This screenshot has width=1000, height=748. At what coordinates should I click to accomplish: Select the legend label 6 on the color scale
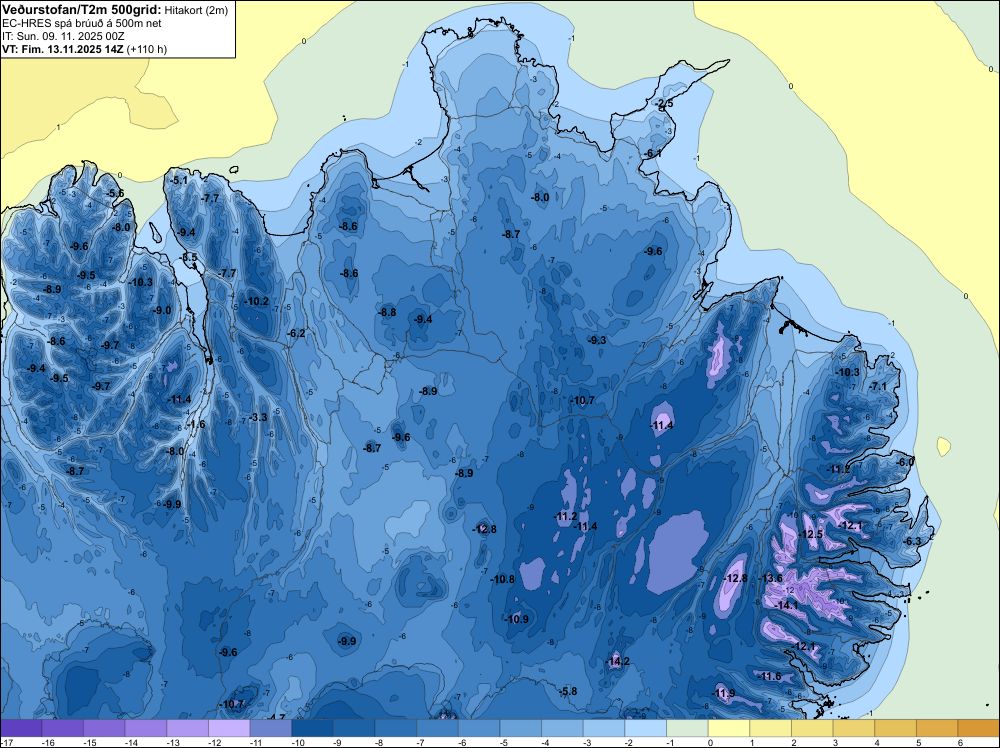pos(960,742)
